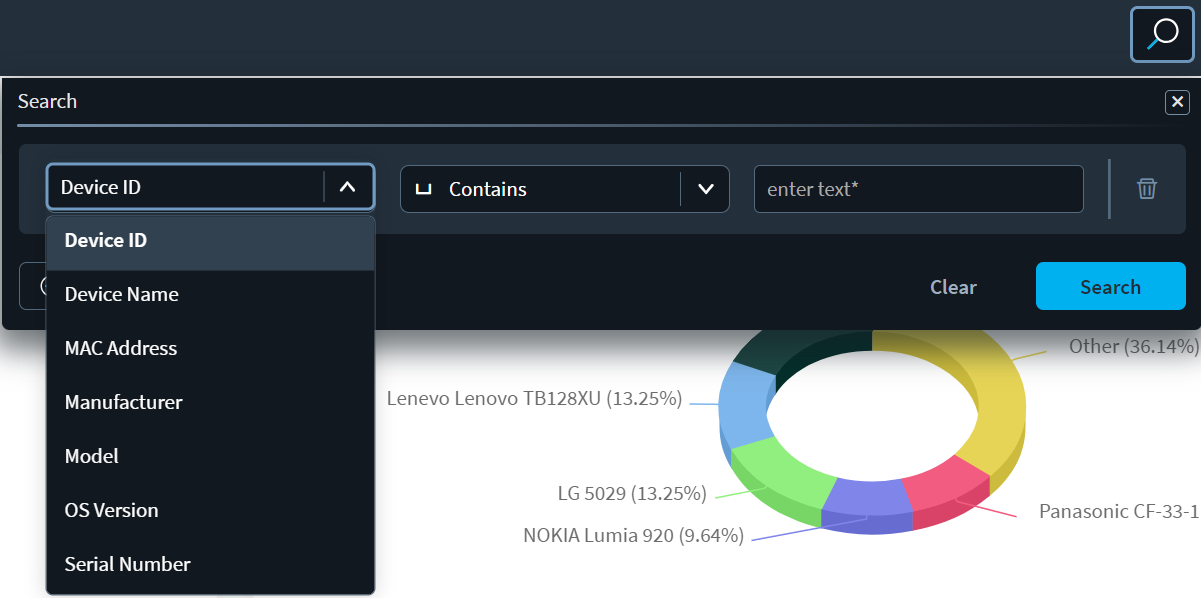Select Device Name from the dropdown list
1201x598 pixels.
click(x=121, y=294)
